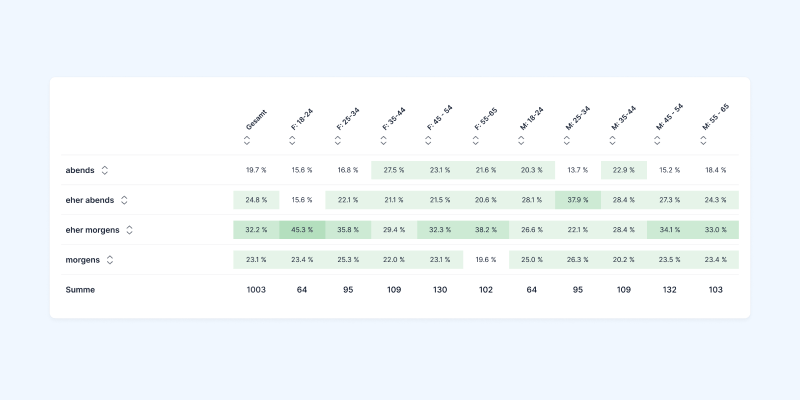Click the Gesamt column header label
The height and width of the screenshot is (400, 800).
point(256,120)
